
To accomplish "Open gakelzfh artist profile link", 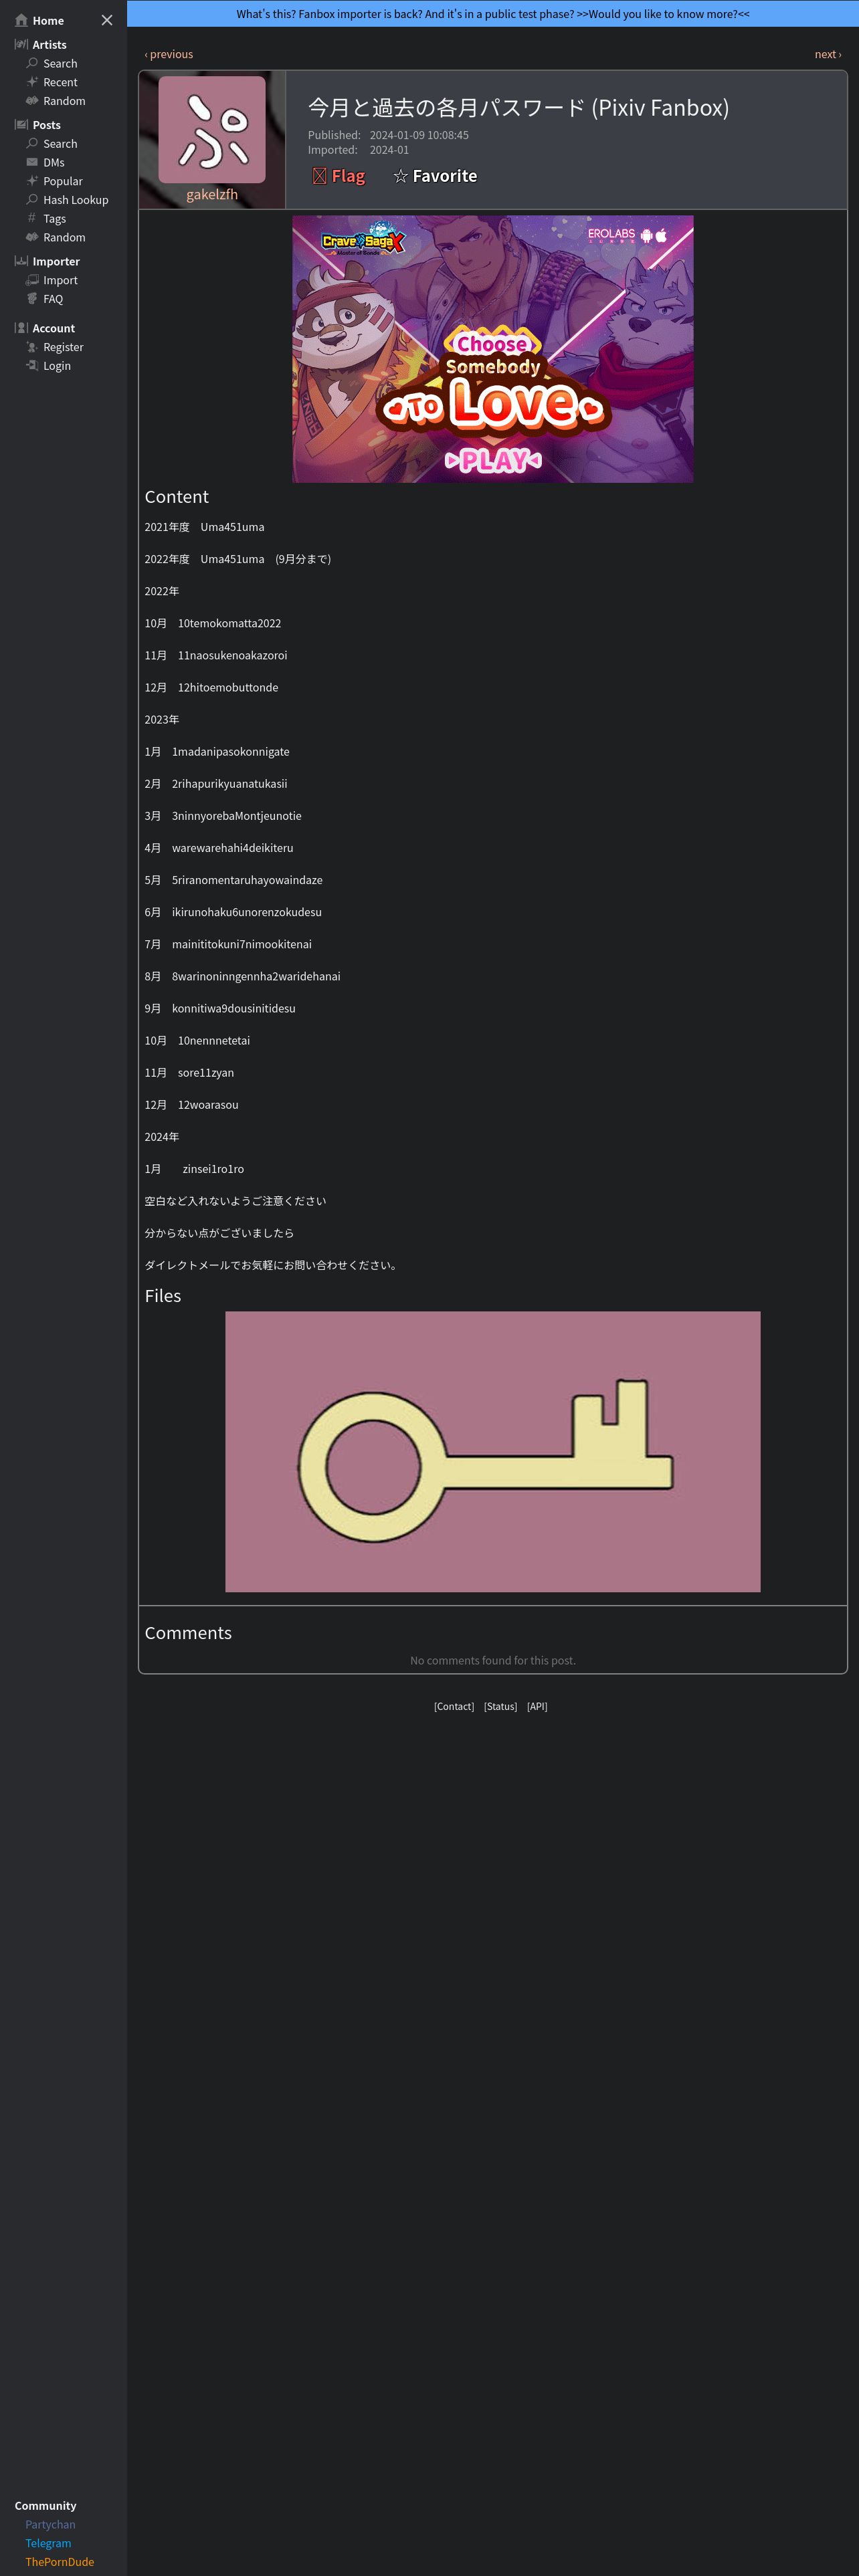I will (212, 194).
